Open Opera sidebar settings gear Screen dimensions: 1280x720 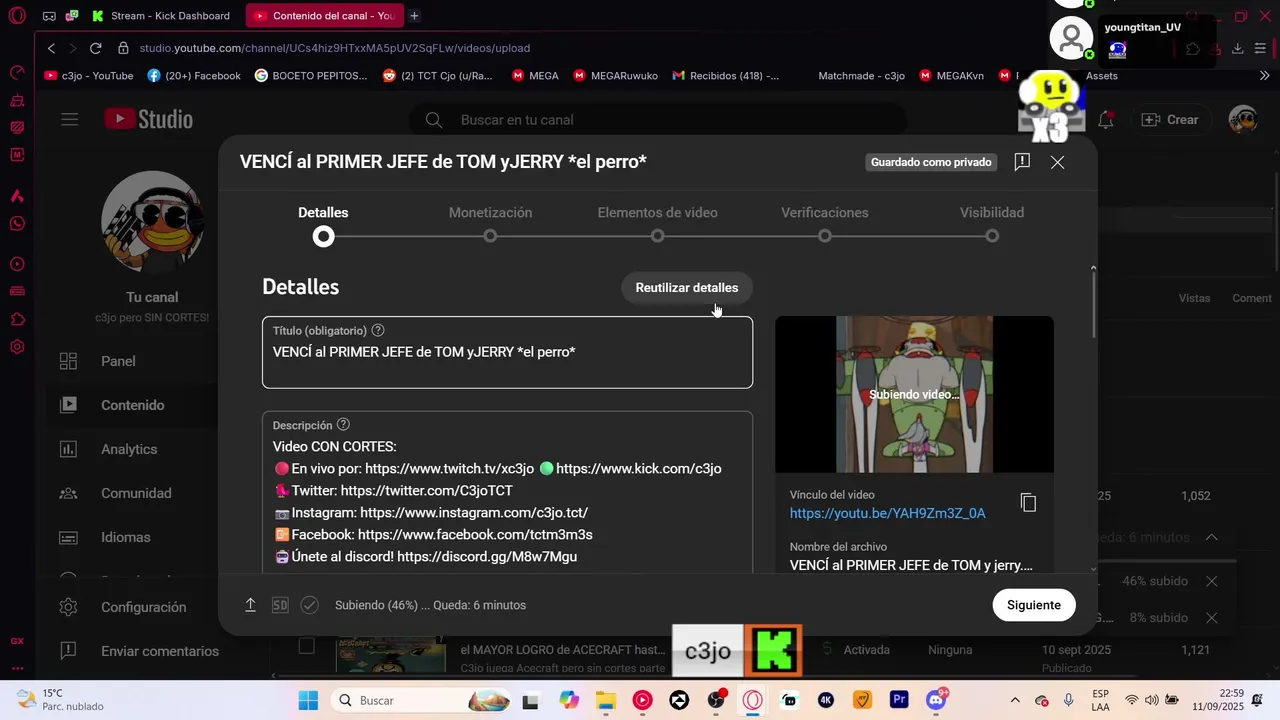tap(17, 347)
